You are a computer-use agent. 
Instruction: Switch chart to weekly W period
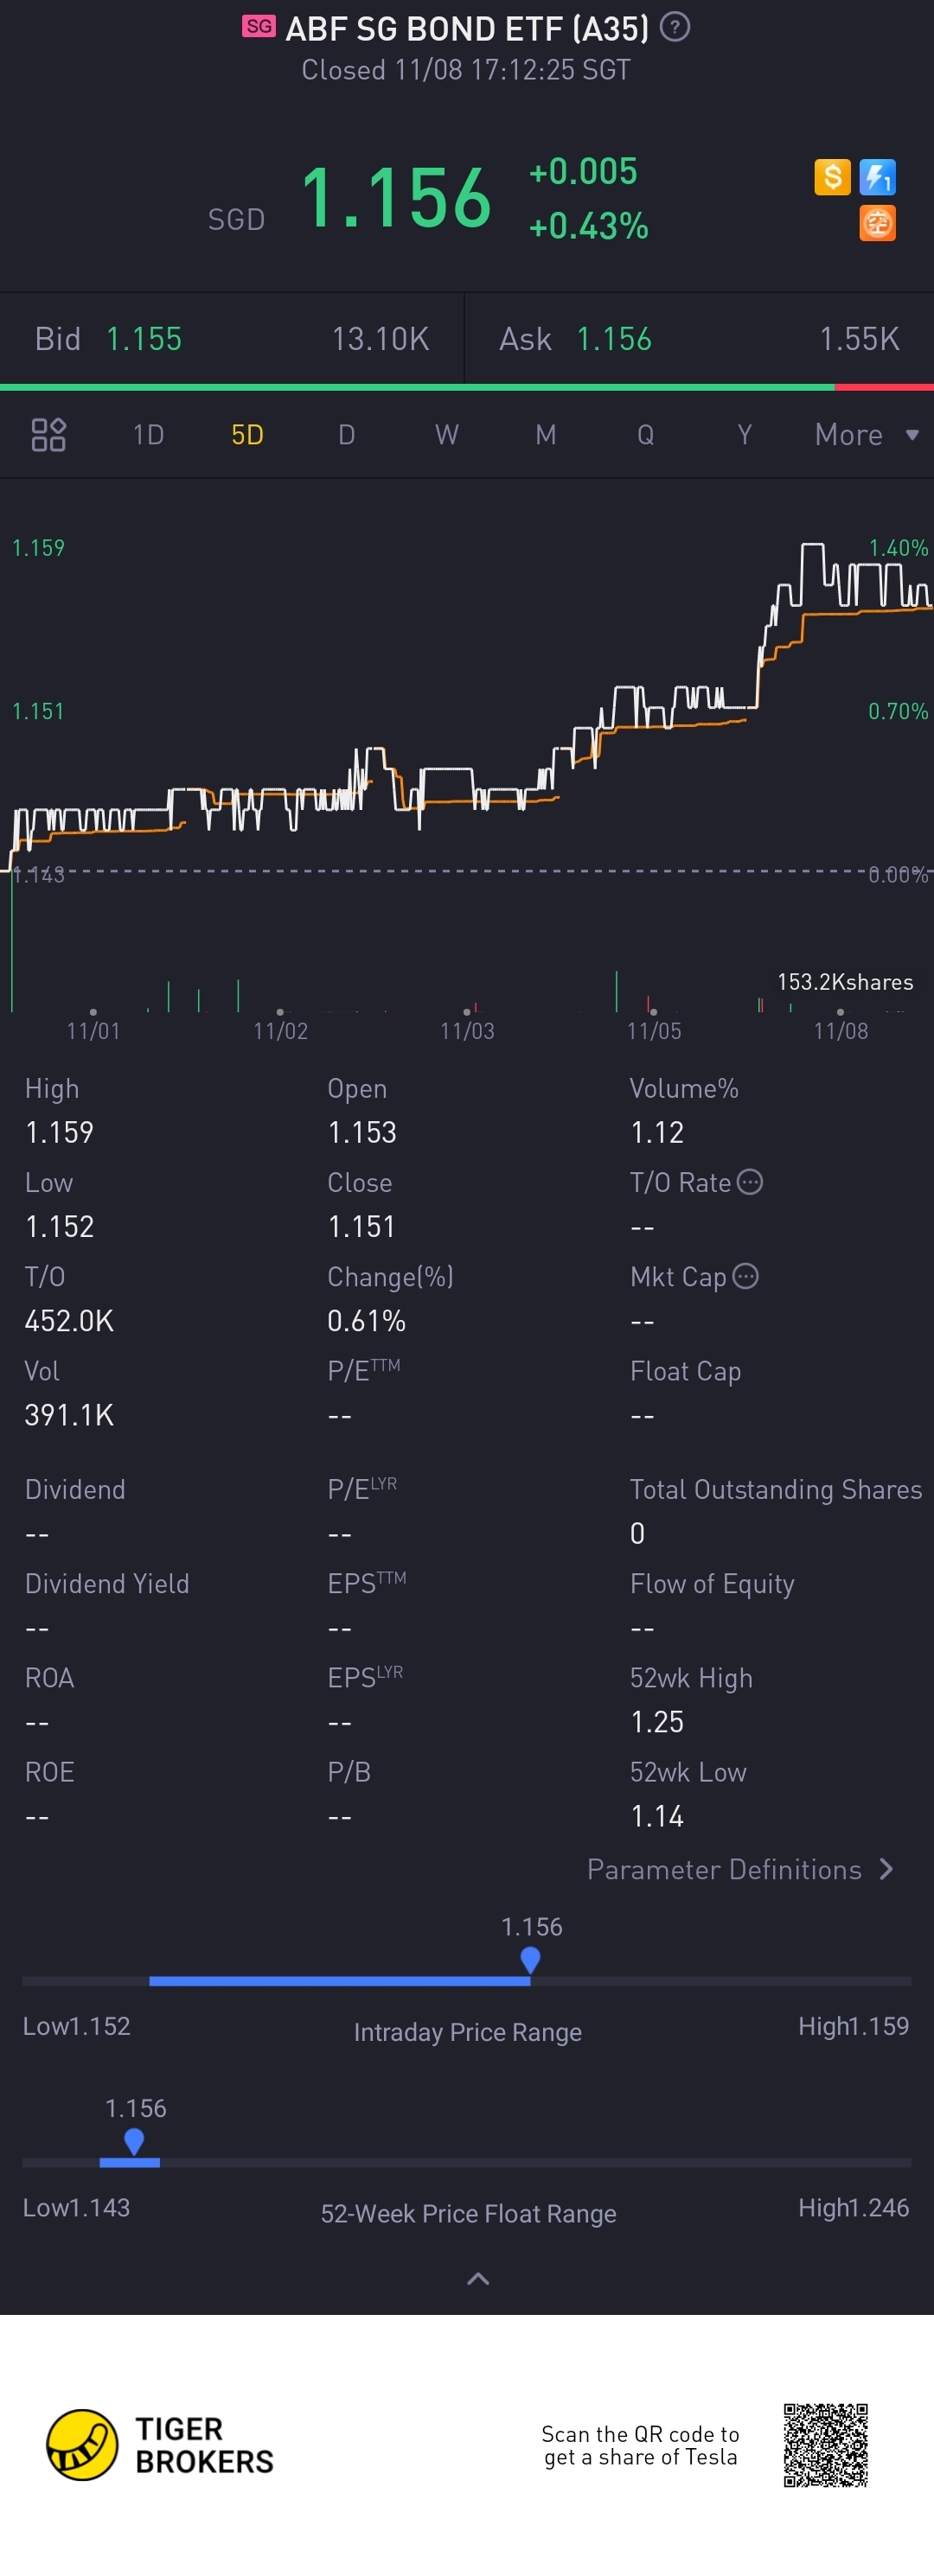446,435
